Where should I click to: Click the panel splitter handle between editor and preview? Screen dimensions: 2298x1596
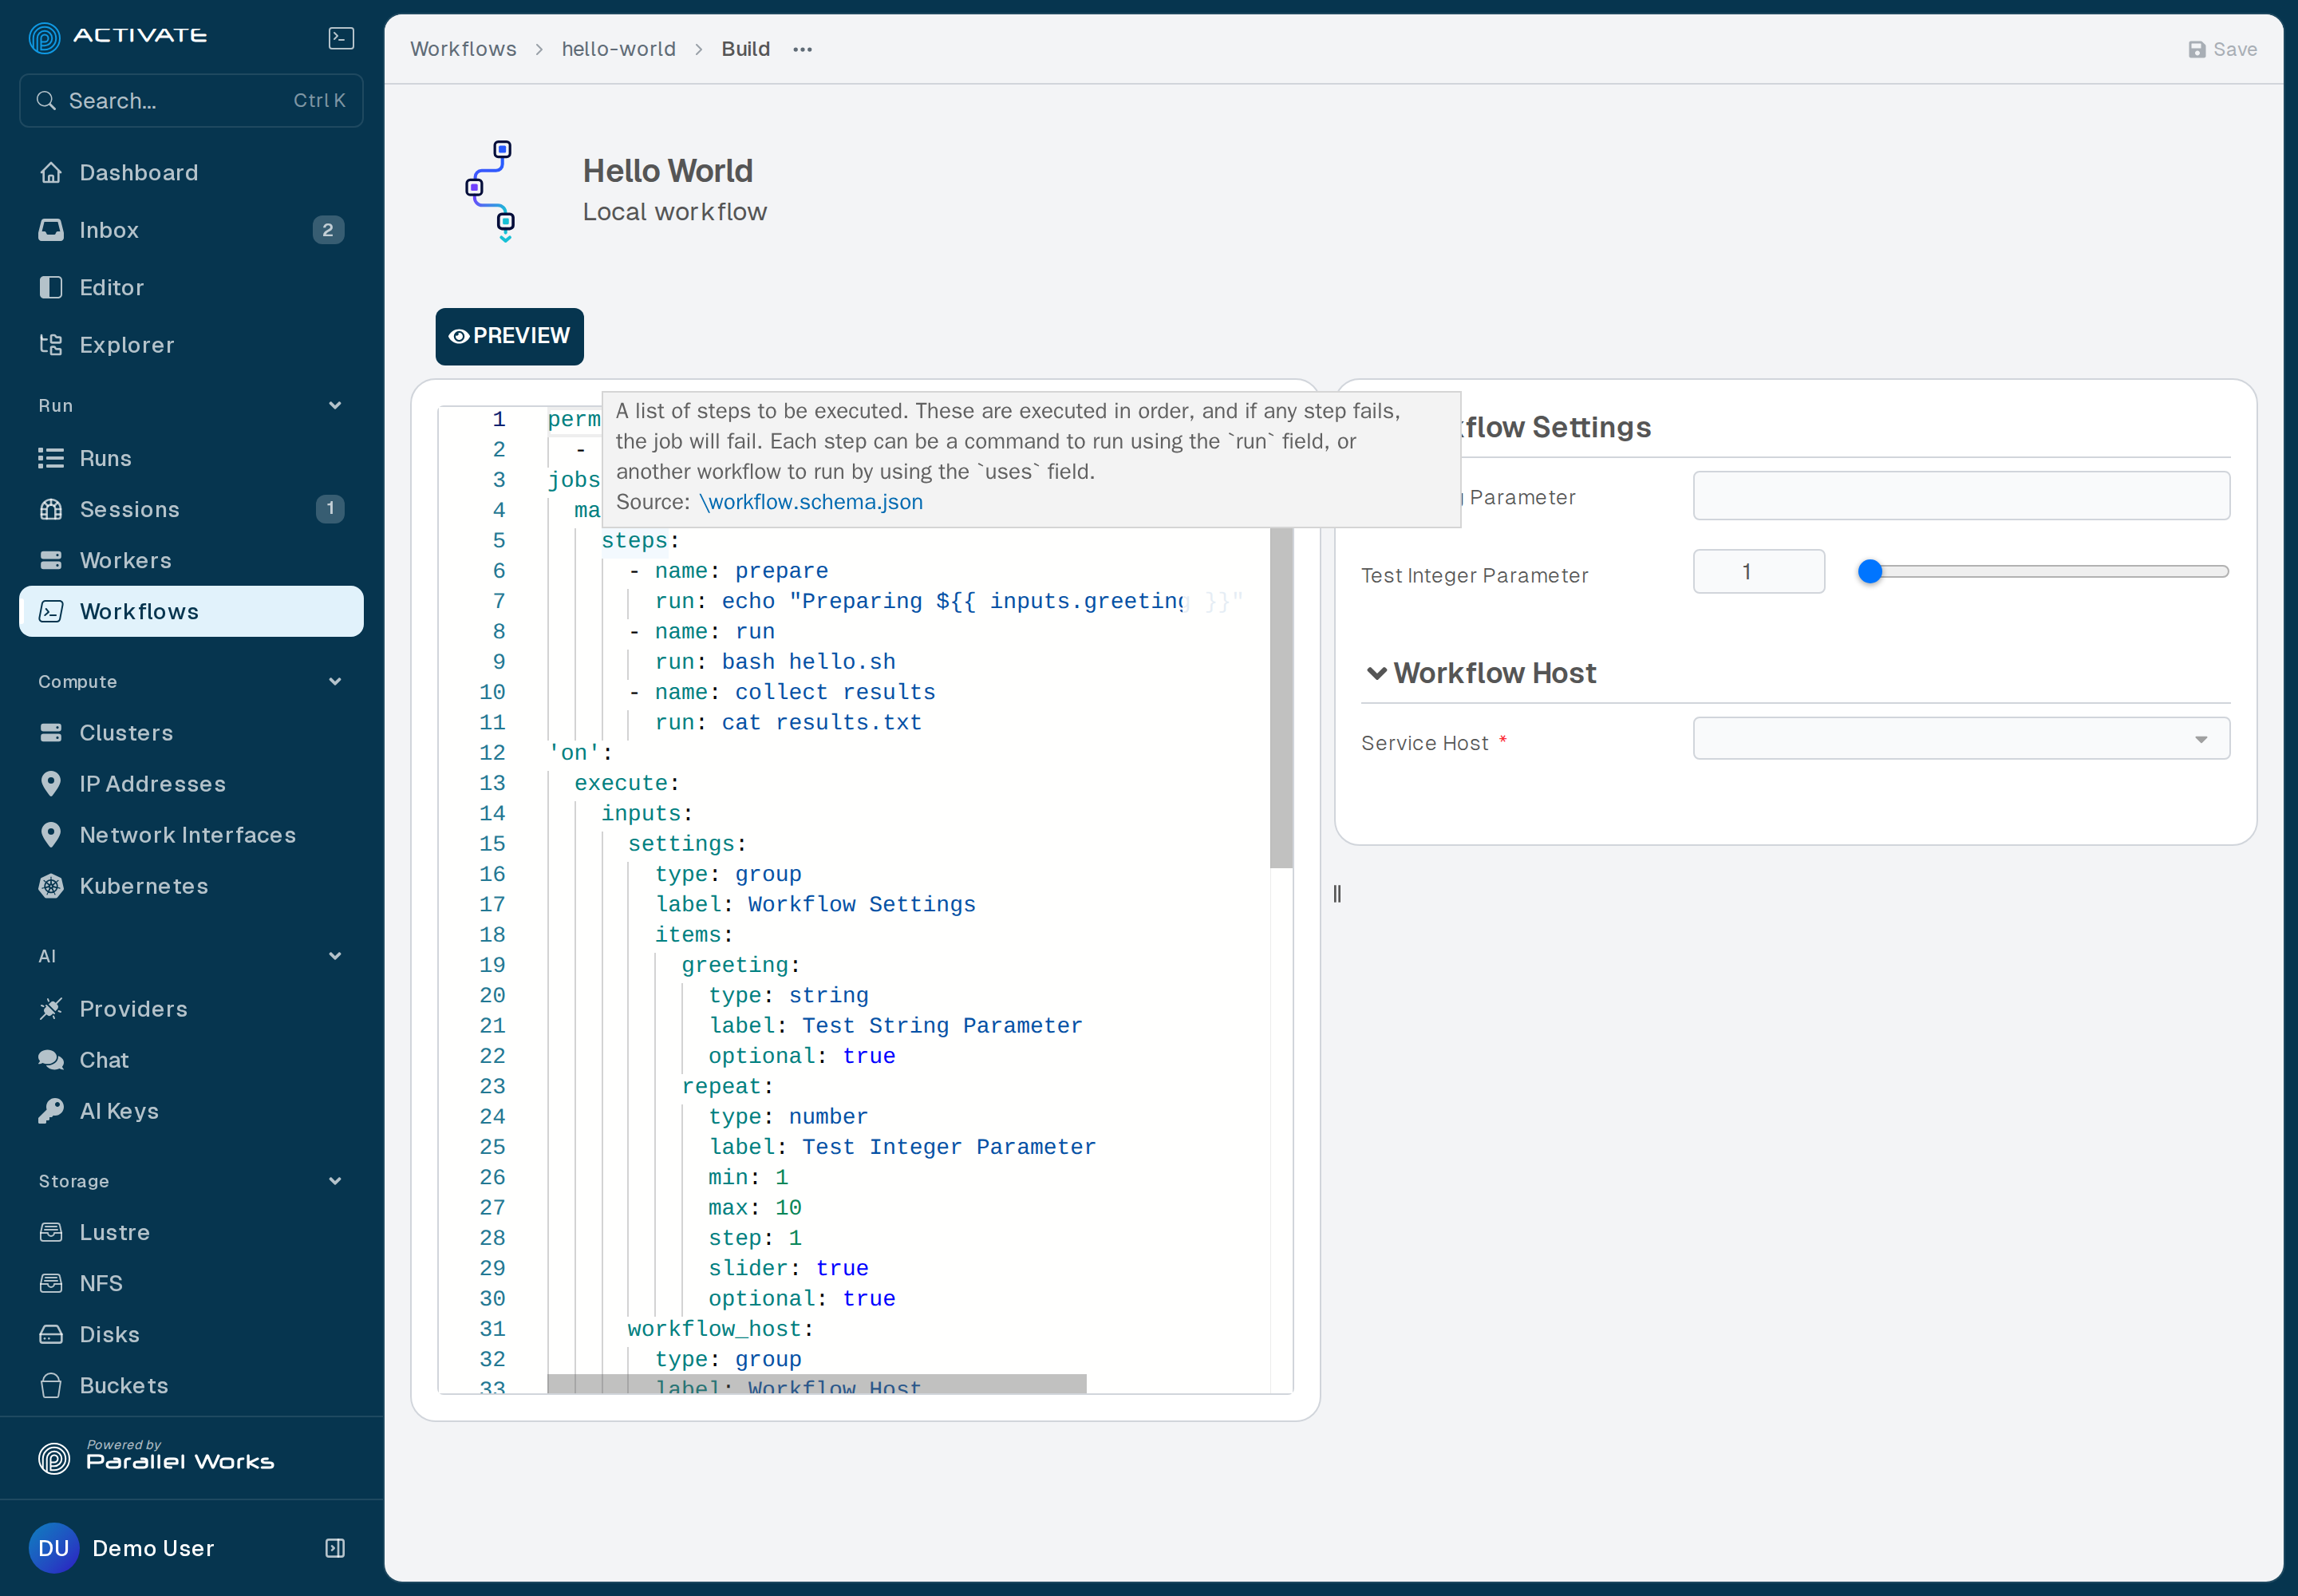click(x=1337, y=894)
